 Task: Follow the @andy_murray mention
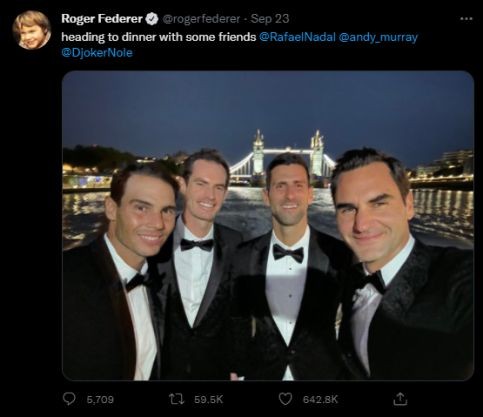click(x=378, y=37)
